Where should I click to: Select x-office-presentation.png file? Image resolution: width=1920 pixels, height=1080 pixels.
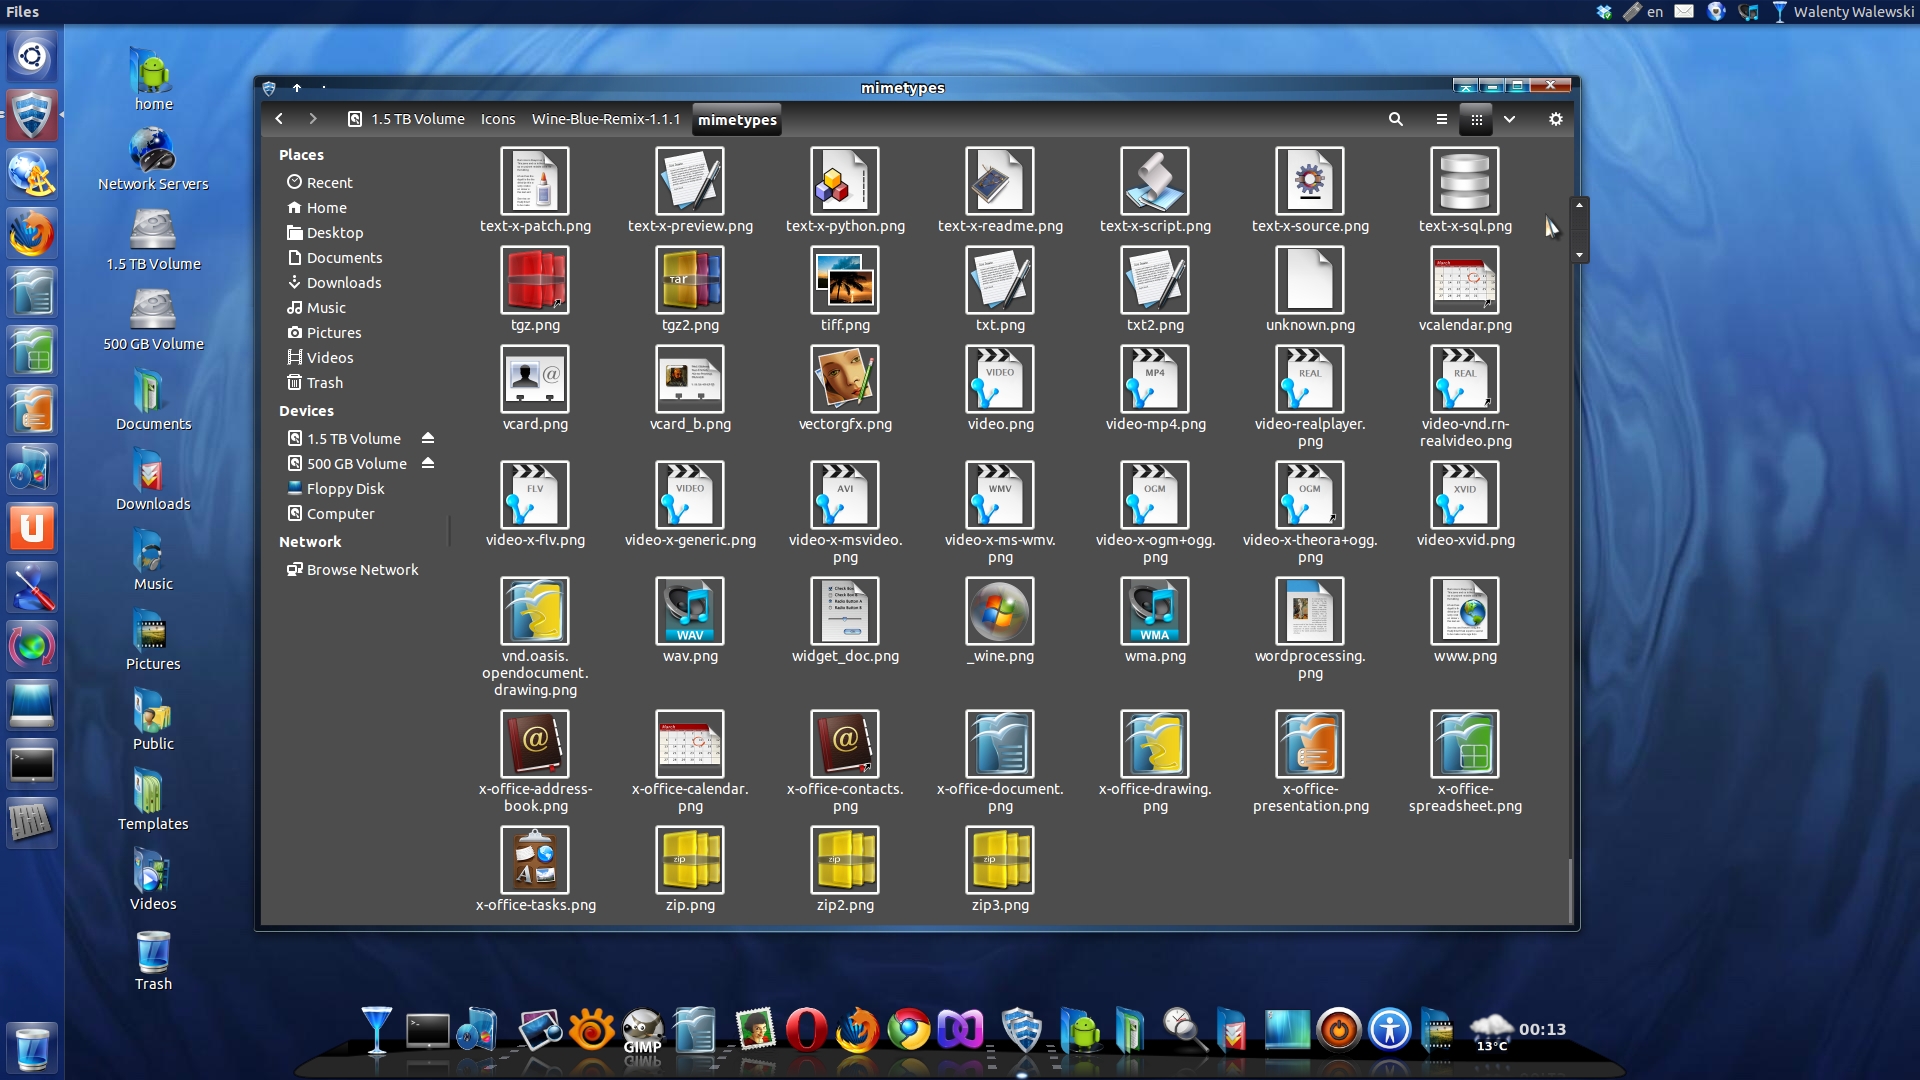(x=1310, y=762)
